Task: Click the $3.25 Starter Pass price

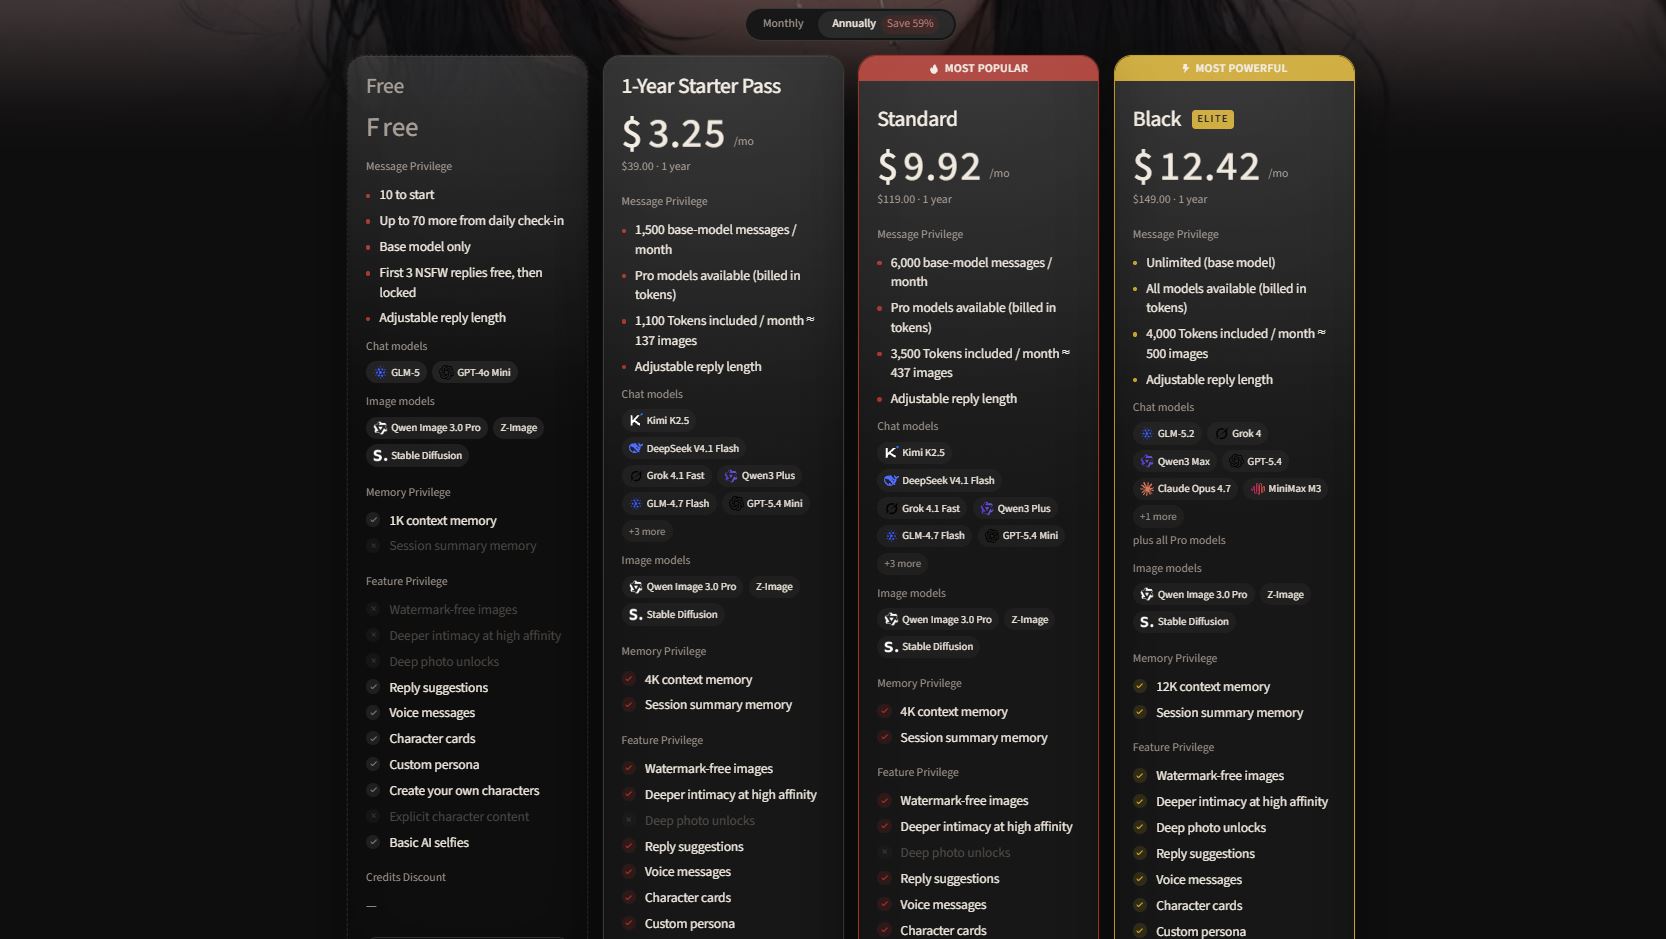Action: tap(673, 134)
